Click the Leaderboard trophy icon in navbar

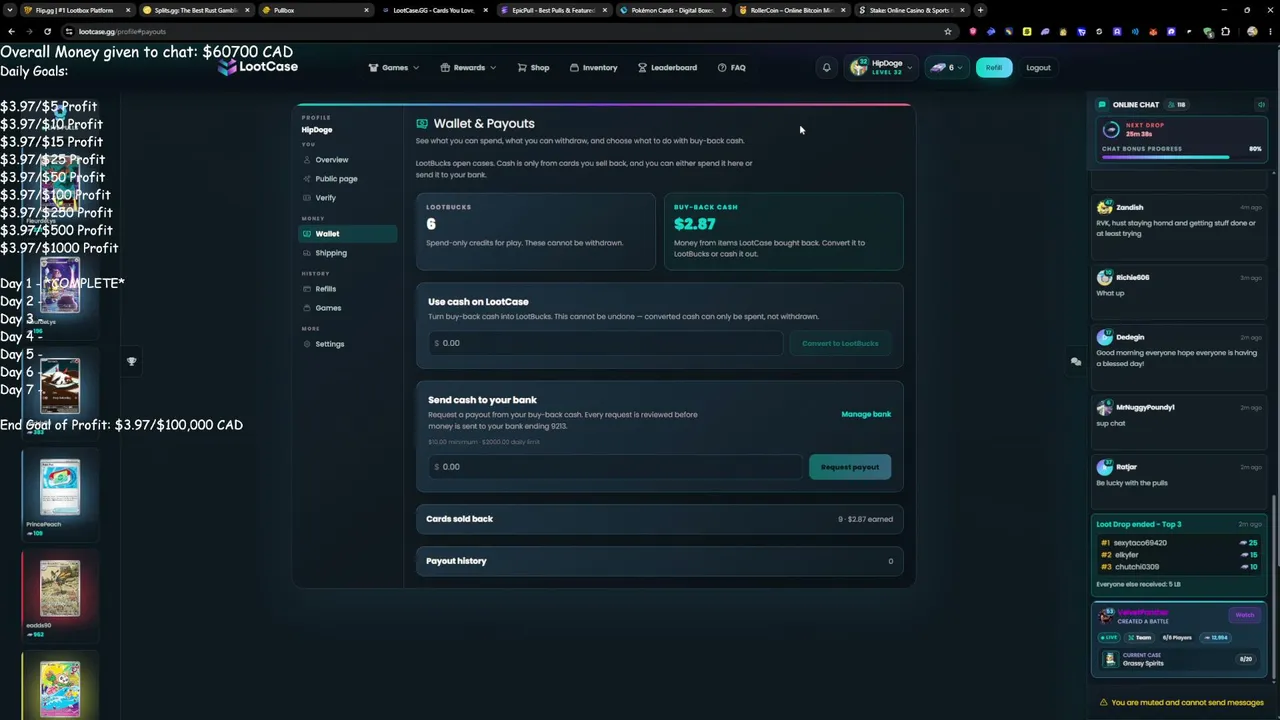(x=643, y=68)
